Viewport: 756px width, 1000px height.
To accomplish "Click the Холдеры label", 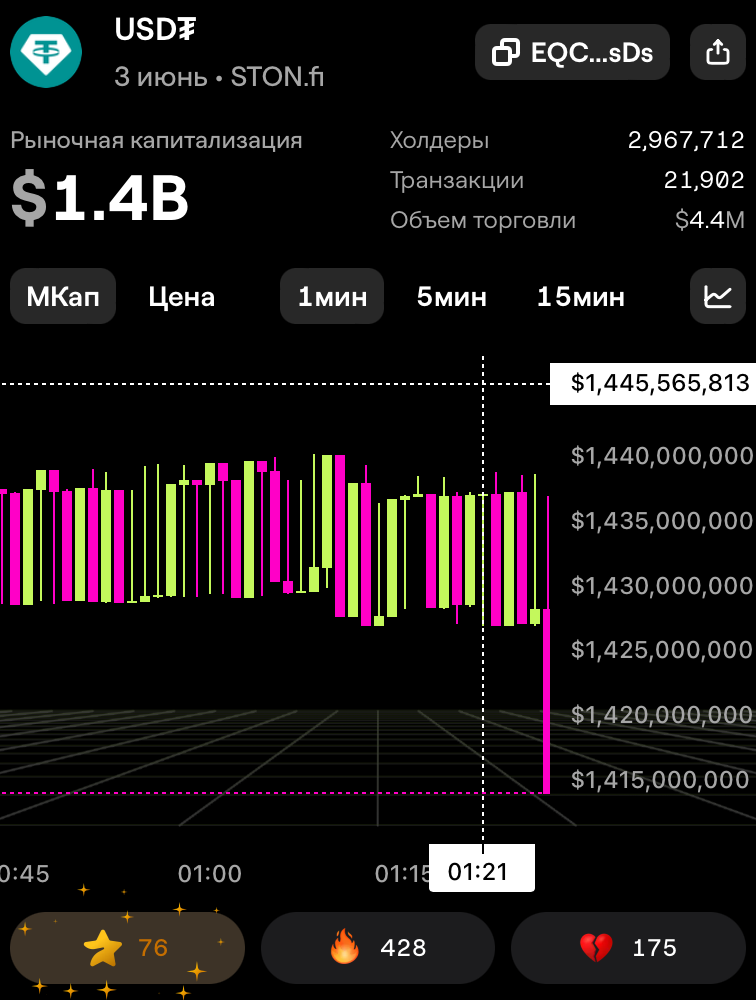I will [440, 140].
